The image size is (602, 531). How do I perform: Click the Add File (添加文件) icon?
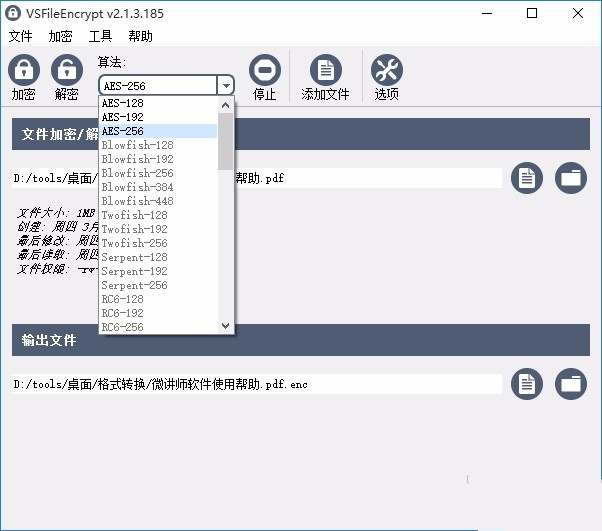326,70
